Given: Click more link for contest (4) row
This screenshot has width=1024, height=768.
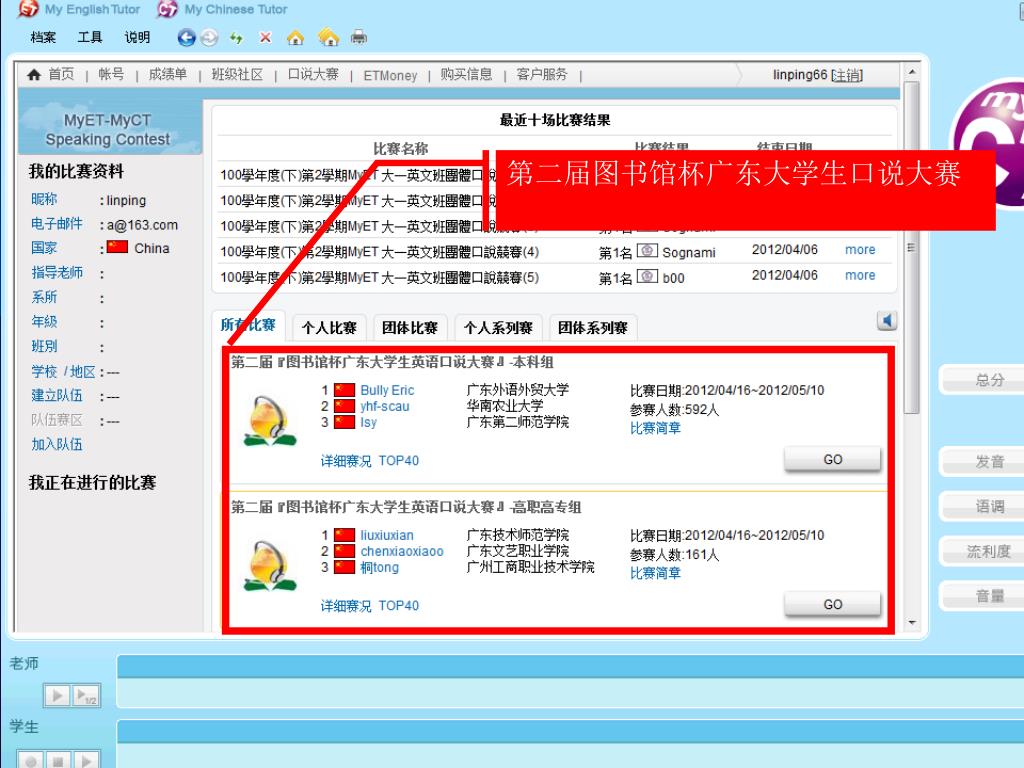Looking at the screenshot, I should [860, 250].
